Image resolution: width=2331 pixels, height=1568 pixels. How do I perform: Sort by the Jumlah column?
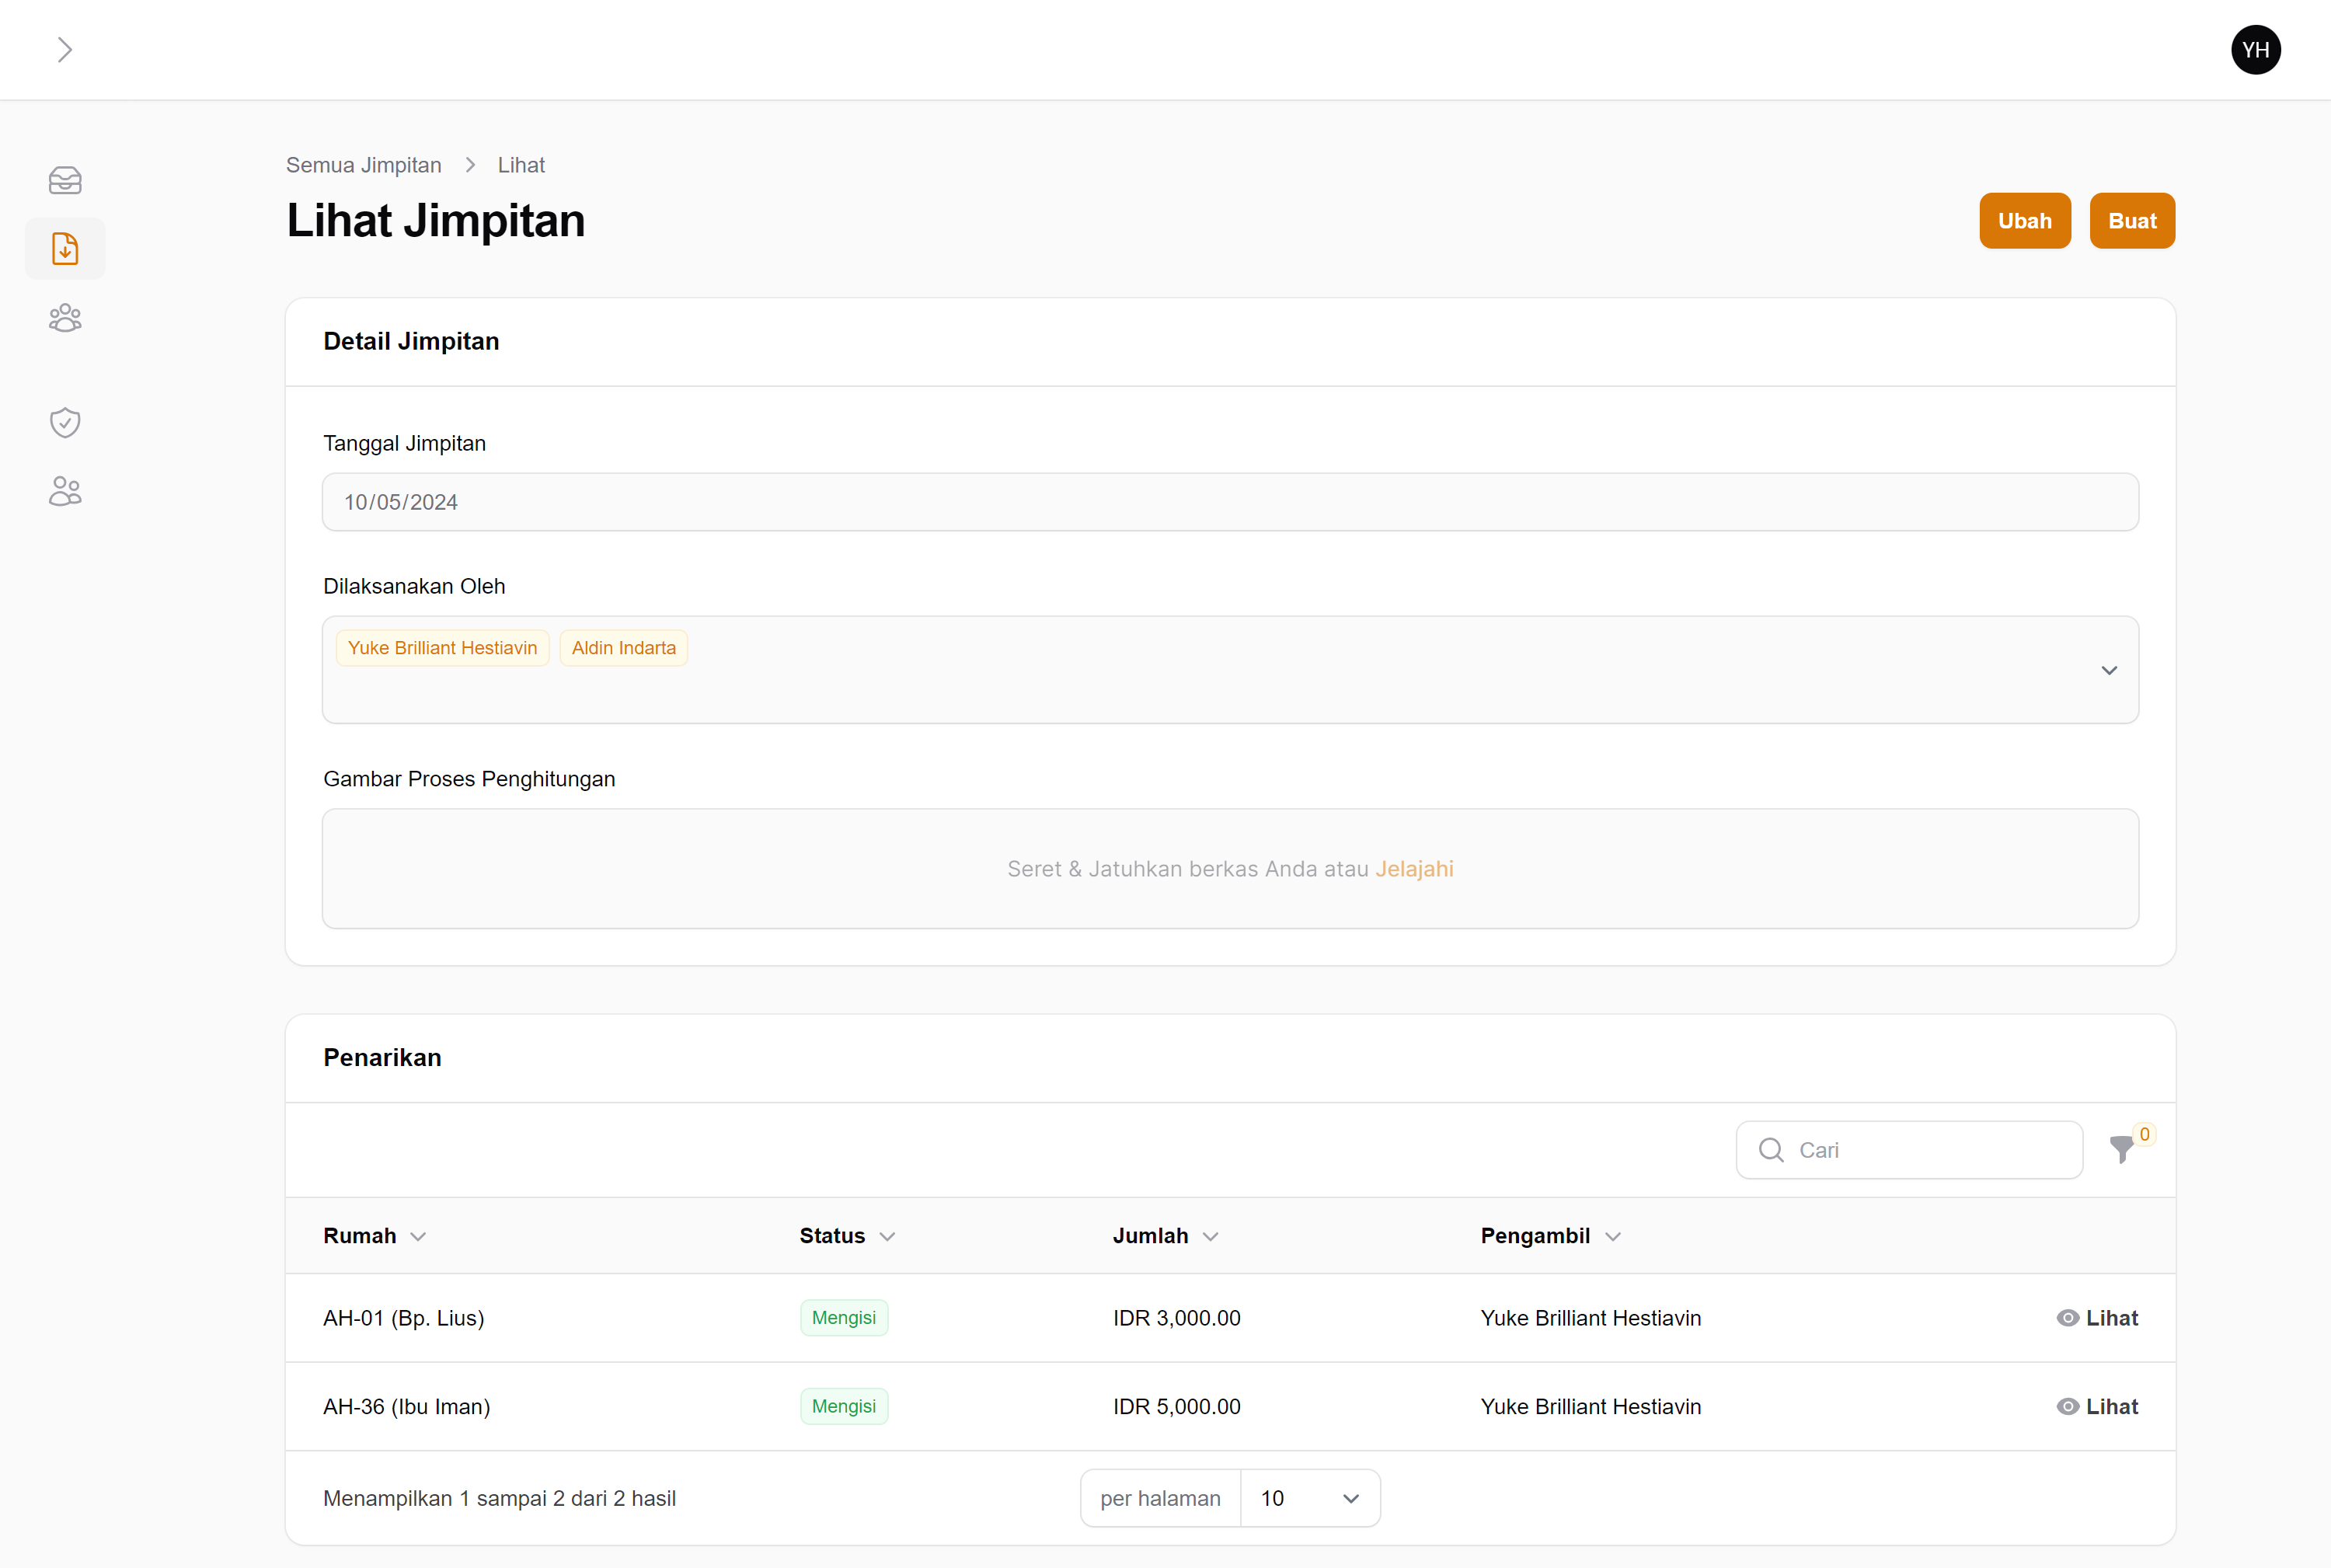pyautogui.click(x=1165, y=1236)
